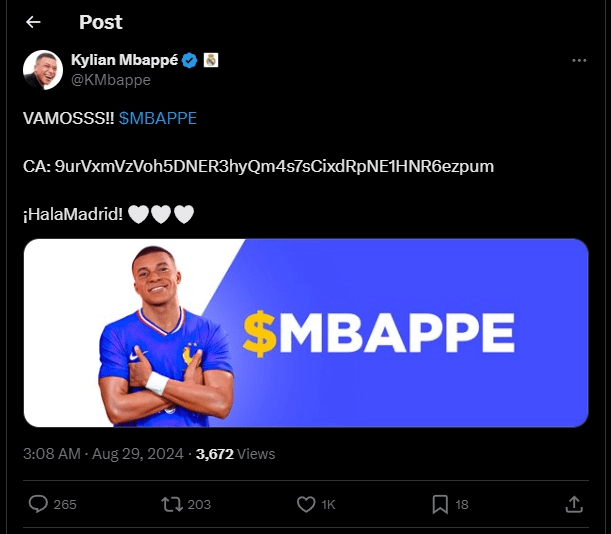The height and width of the screenshot is (534, 611).
Task: Open the three-dot more options menu
Action: pos(579,61)
